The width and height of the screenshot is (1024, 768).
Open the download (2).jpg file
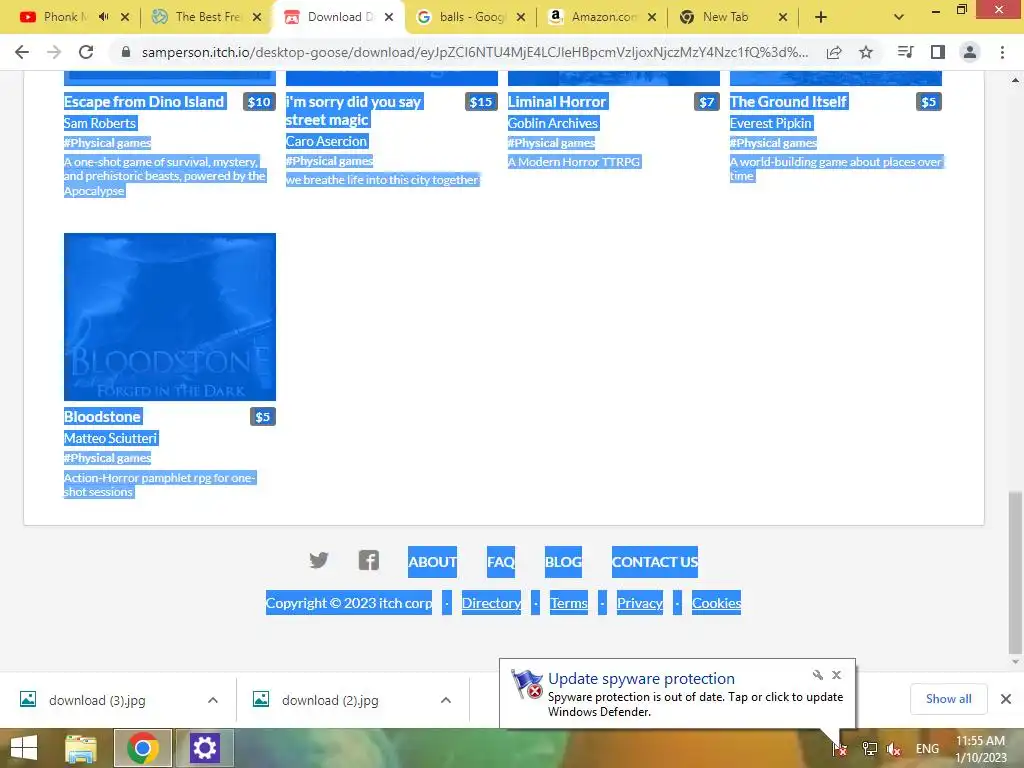click(330, 700)
